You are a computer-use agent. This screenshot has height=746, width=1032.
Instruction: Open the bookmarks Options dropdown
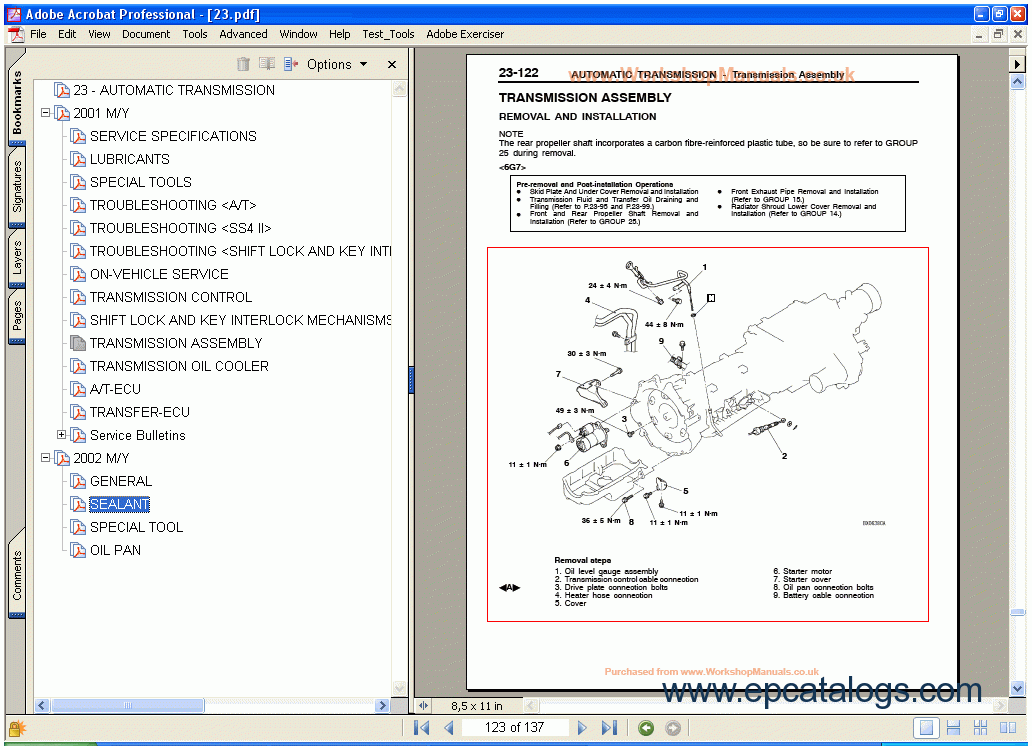[x=337, y=65]
